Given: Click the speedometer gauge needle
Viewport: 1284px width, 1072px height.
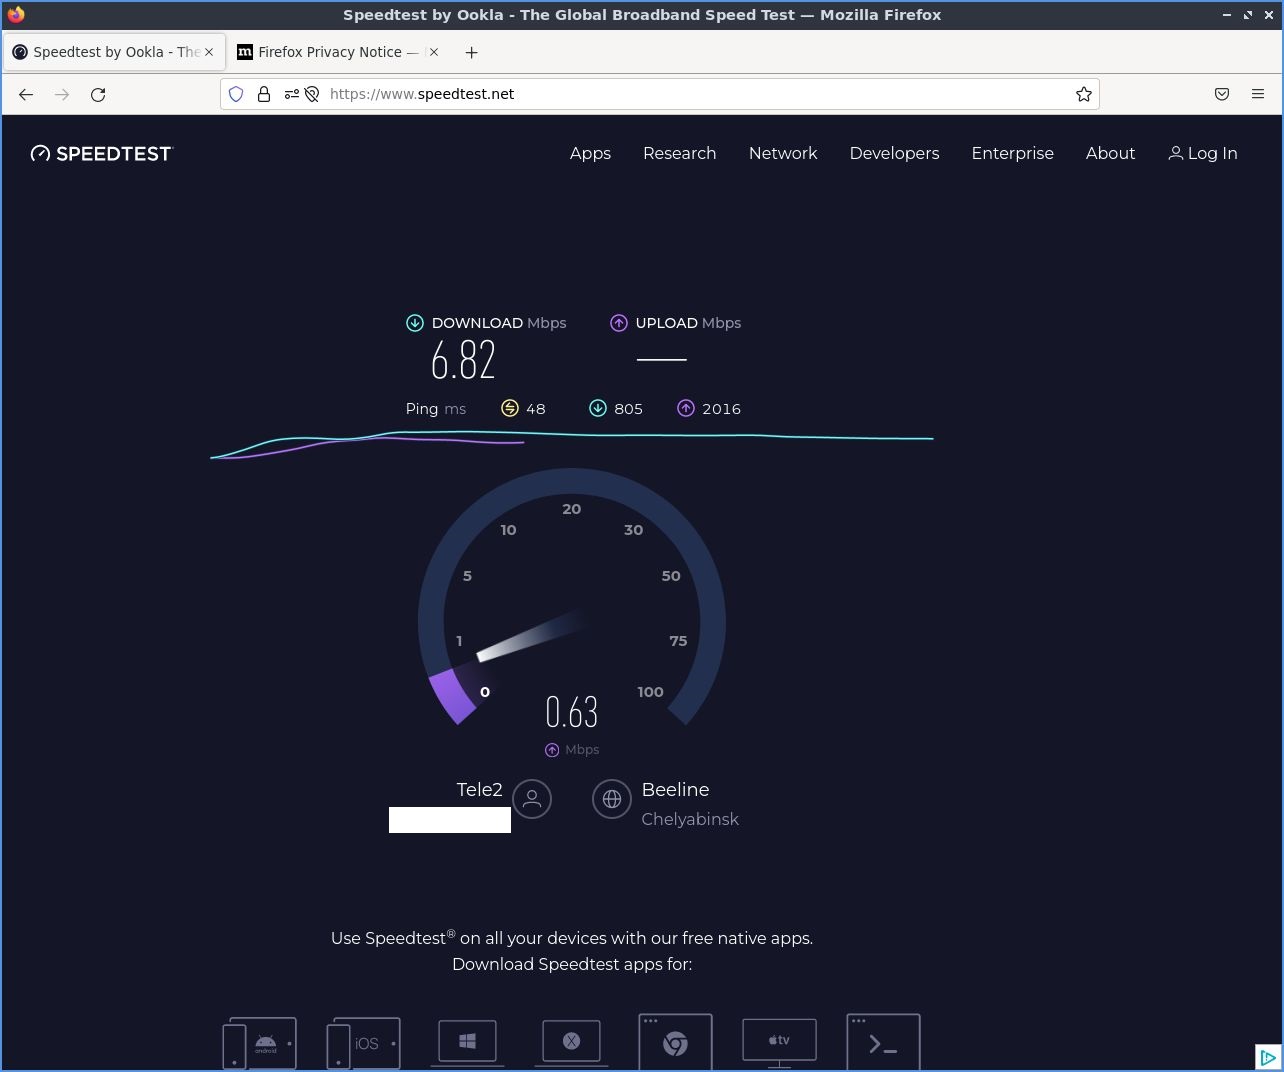Looking at the screenshot, I should click(x=530, y=634).
